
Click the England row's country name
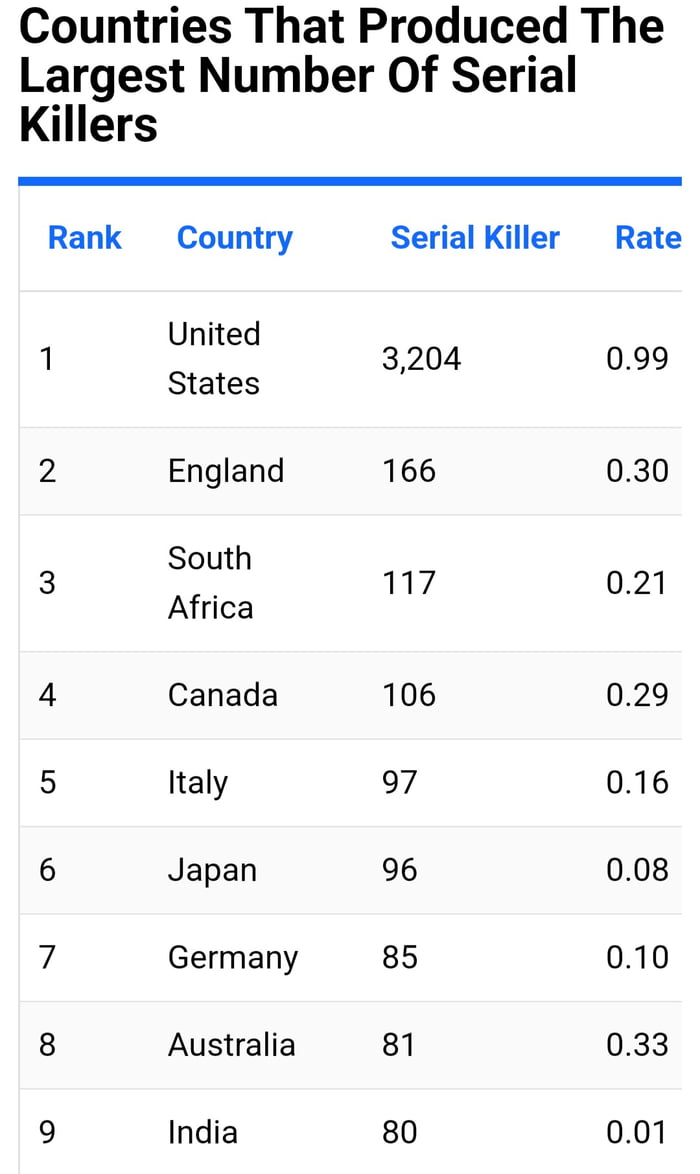226,471
